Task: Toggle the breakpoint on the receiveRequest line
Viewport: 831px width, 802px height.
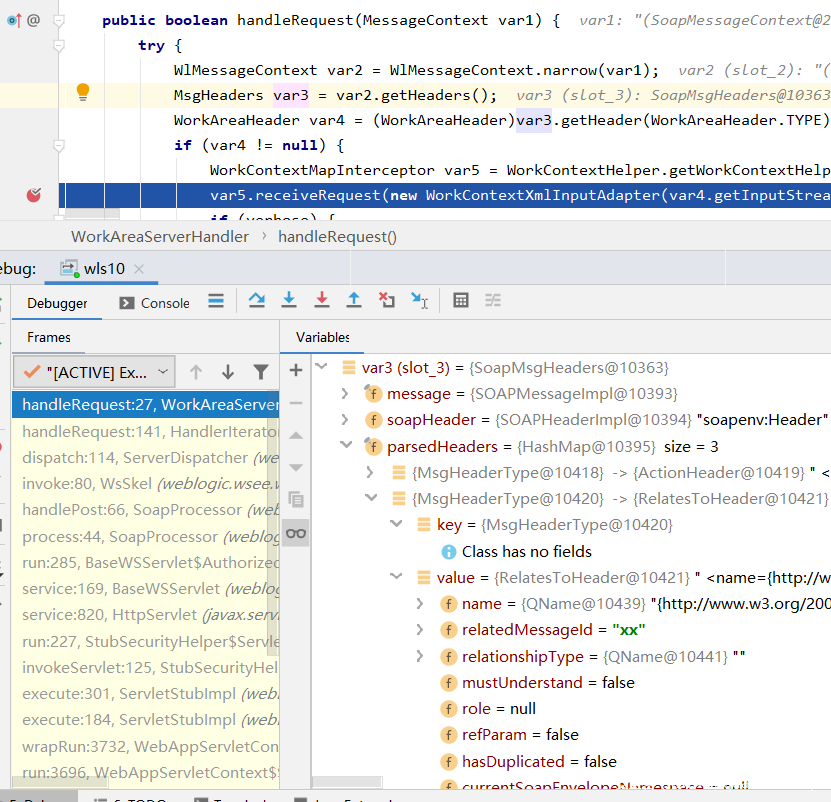Action: [34, 195]
